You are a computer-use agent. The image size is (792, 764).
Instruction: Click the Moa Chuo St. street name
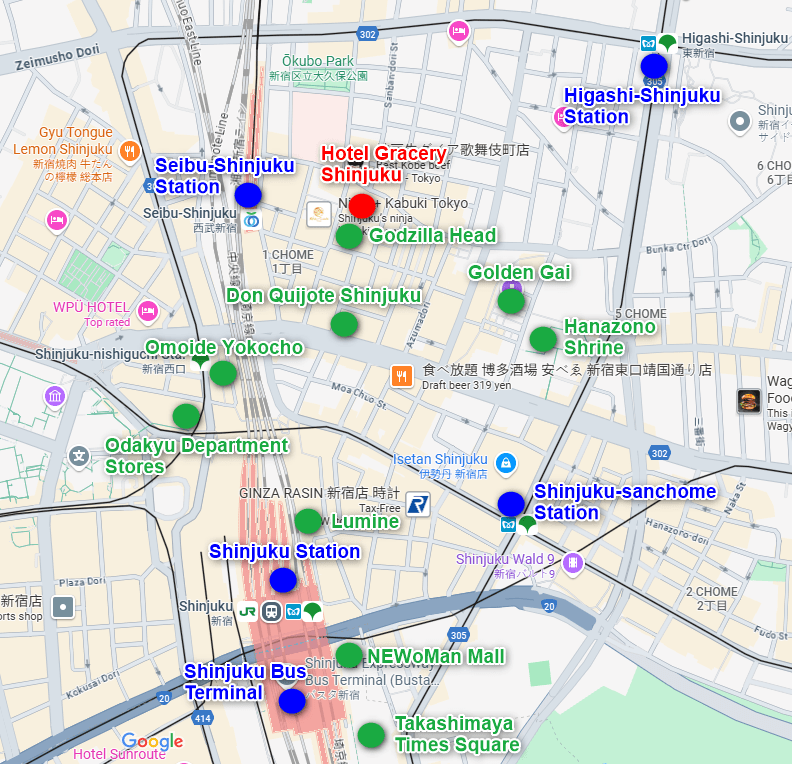point(359,395)
